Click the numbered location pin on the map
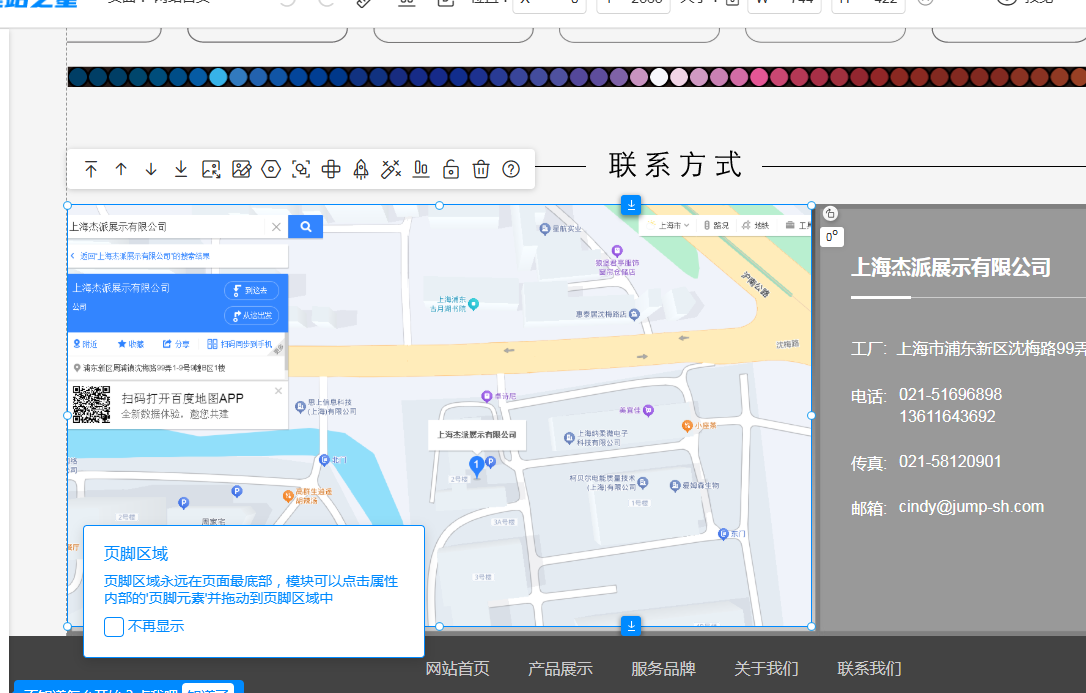 [477, 466]
